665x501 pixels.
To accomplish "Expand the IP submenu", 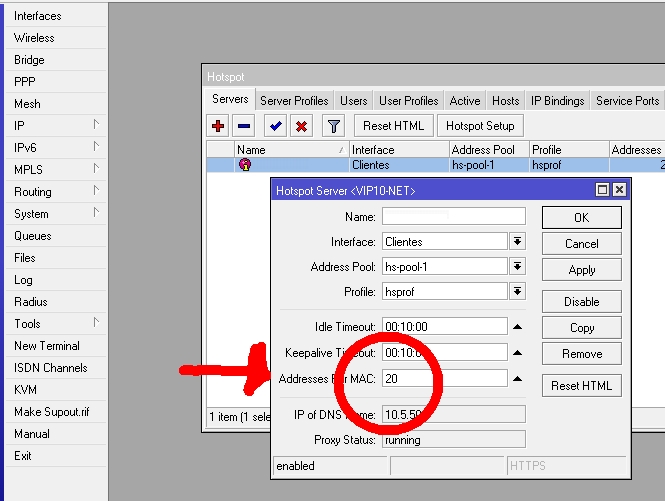I will point(96,125).
